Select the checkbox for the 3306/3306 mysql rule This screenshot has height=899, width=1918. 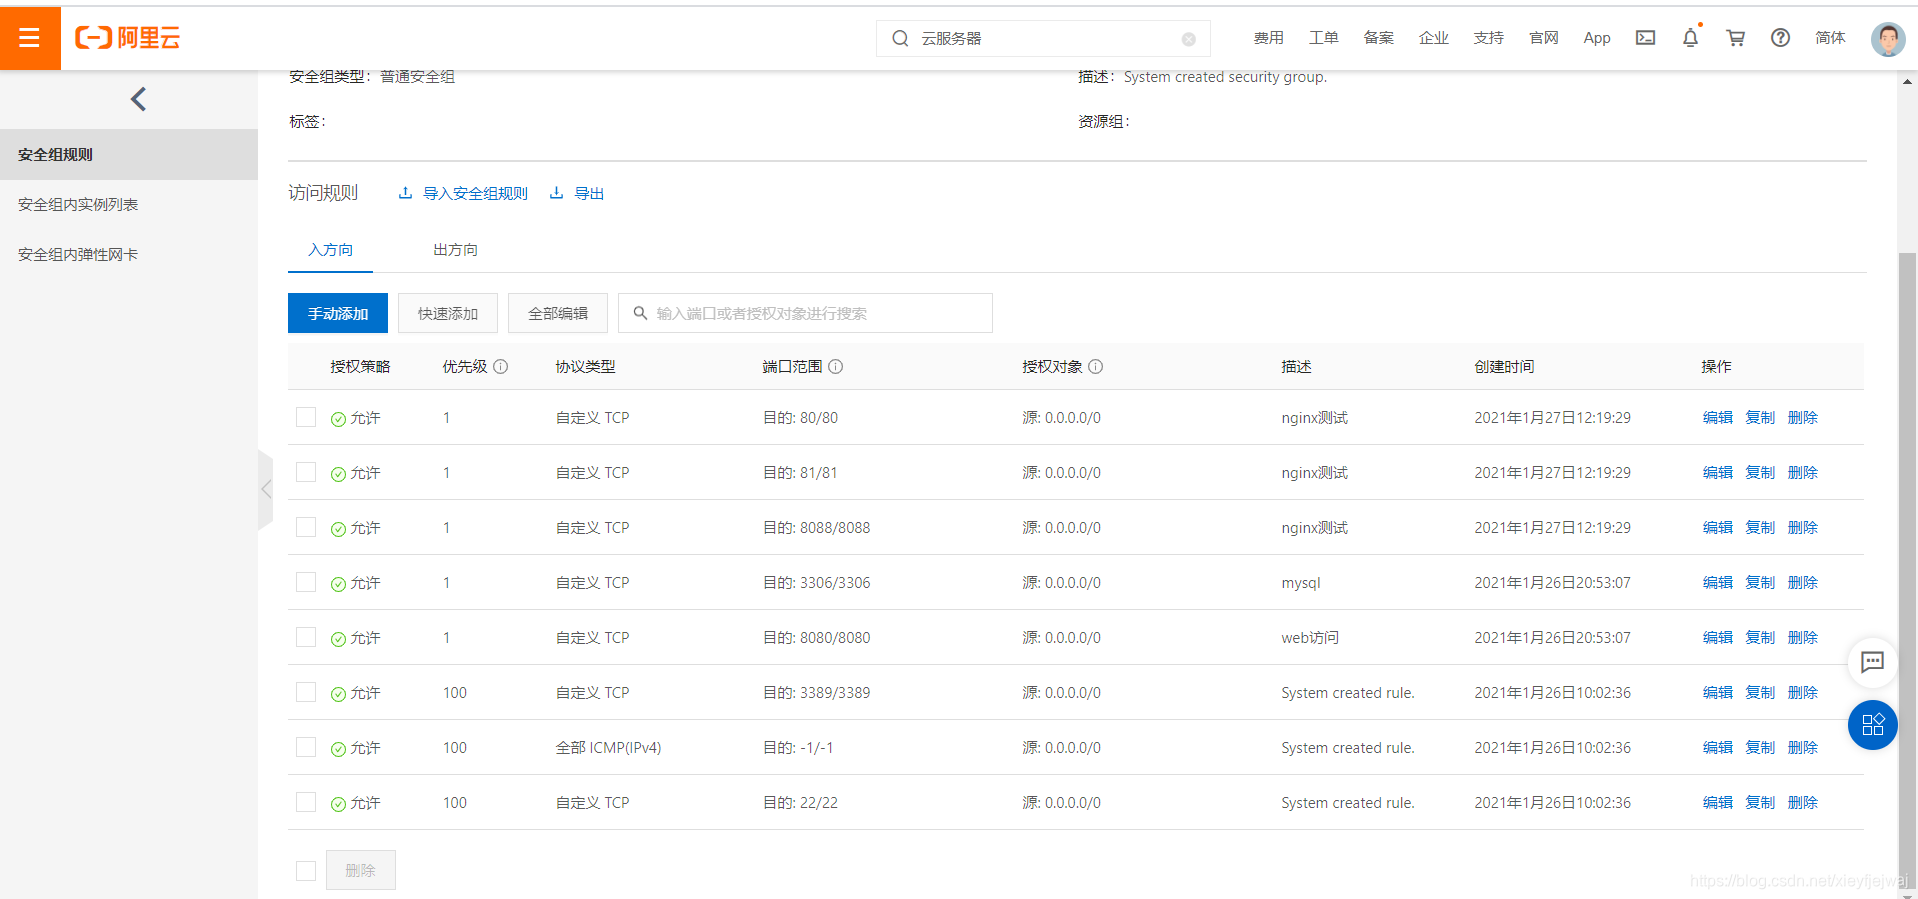click(306, 582)
